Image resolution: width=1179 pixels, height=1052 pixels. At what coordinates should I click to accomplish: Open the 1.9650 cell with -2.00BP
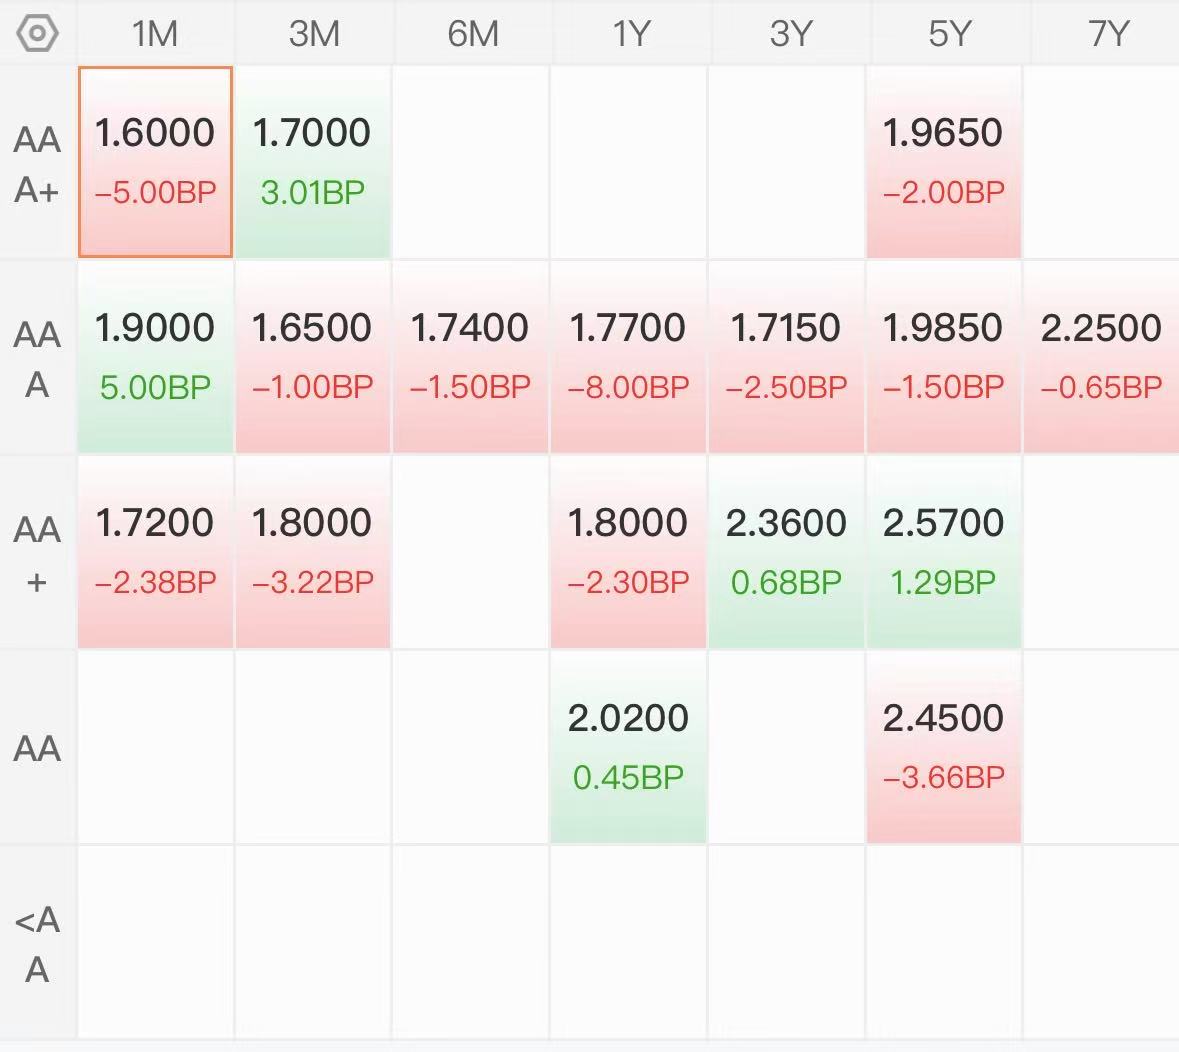(944, 162)
